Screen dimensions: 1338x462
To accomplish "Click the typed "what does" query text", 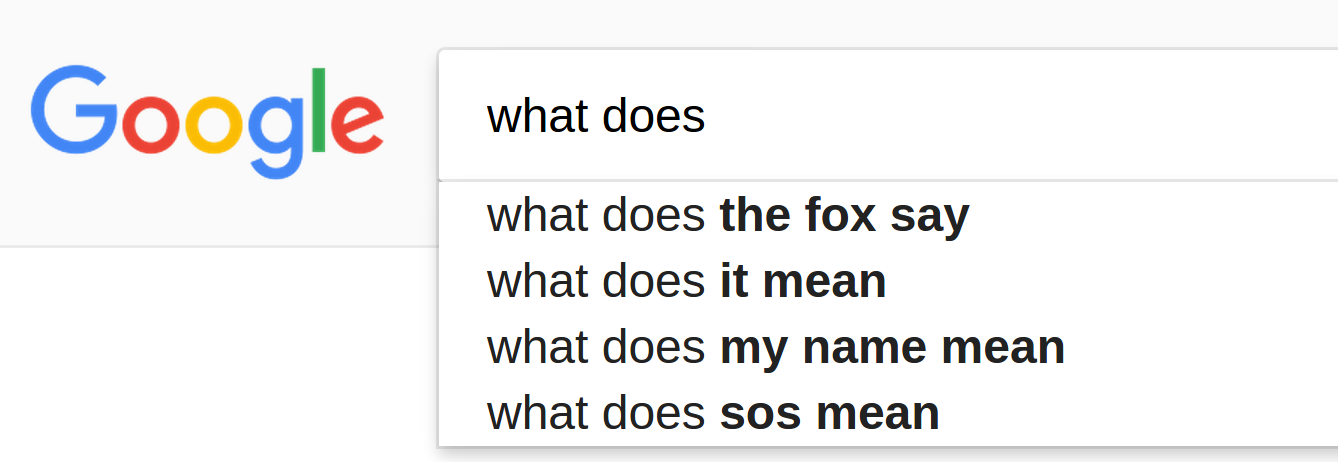I will (596, 117).
